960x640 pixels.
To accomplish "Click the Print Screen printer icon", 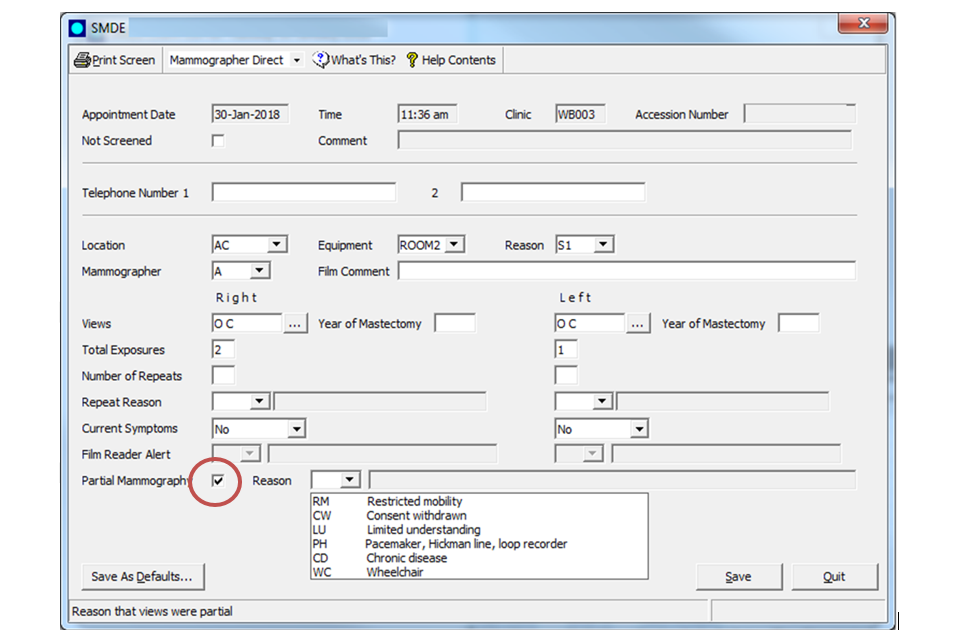I will coord(82,60).
